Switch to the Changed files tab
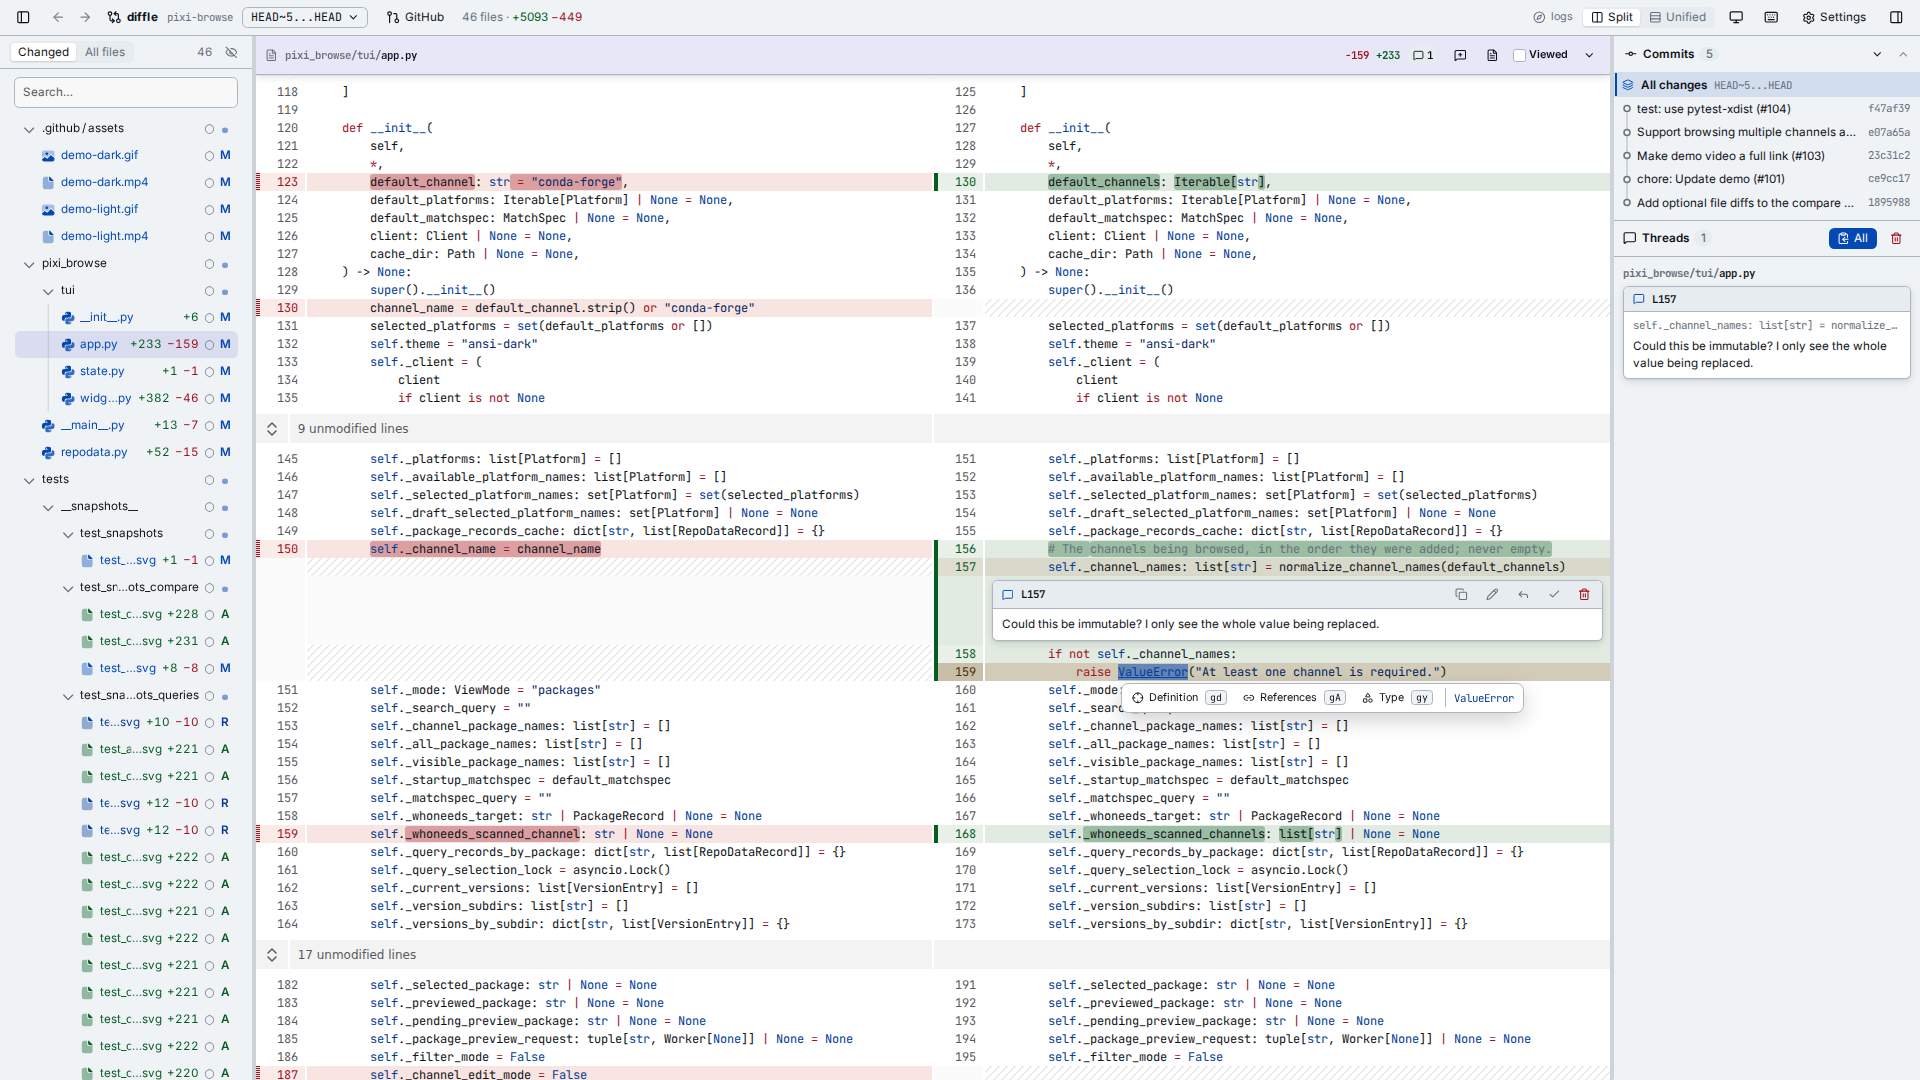The width and height of the screenshot is (1920, 1080). pos(44,52)
